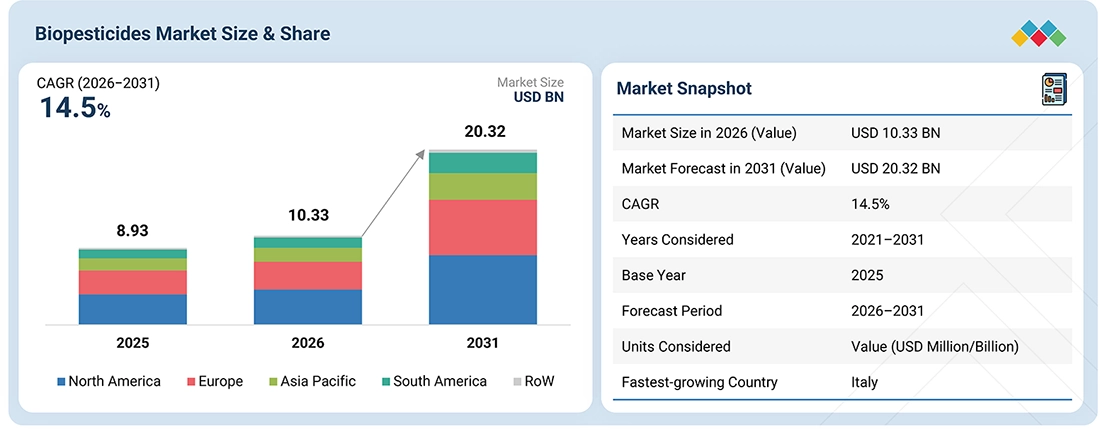Select the South America teal legend swatch
Viewport: 1100px width, 429px height.
click(x=386, y=382)
